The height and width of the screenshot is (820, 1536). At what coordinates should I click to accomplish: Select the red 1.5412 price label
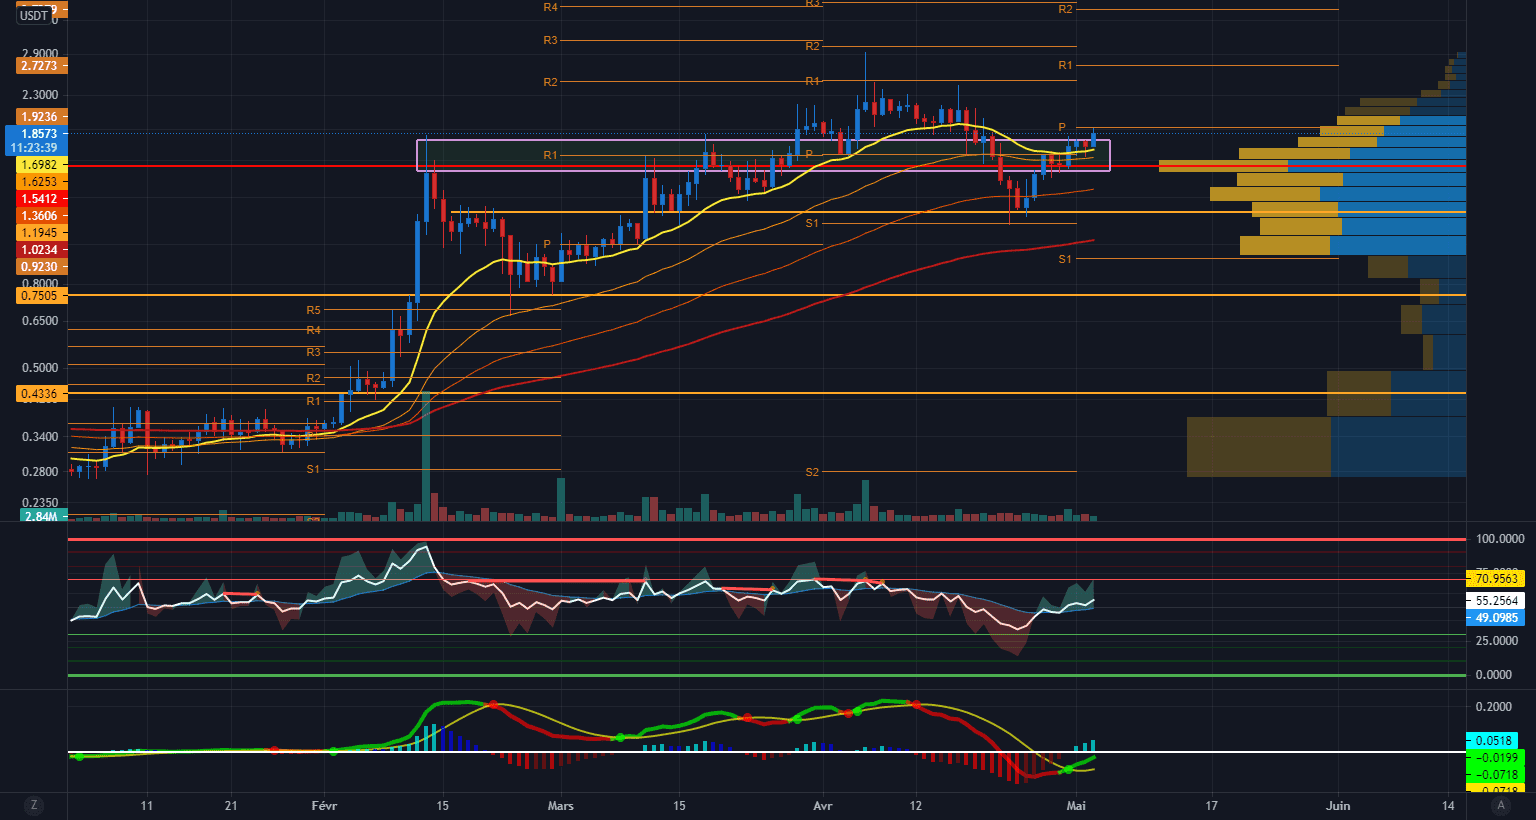tap(42, 199)
